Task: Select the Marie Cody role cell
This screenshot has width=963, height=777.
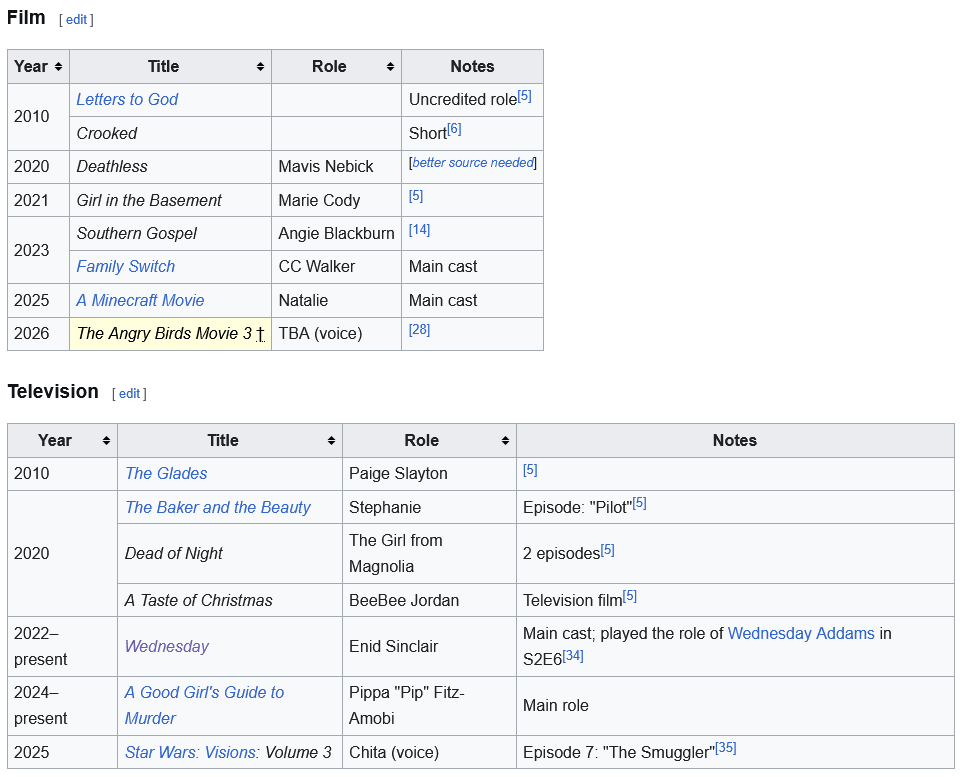Action: (337, 200)
